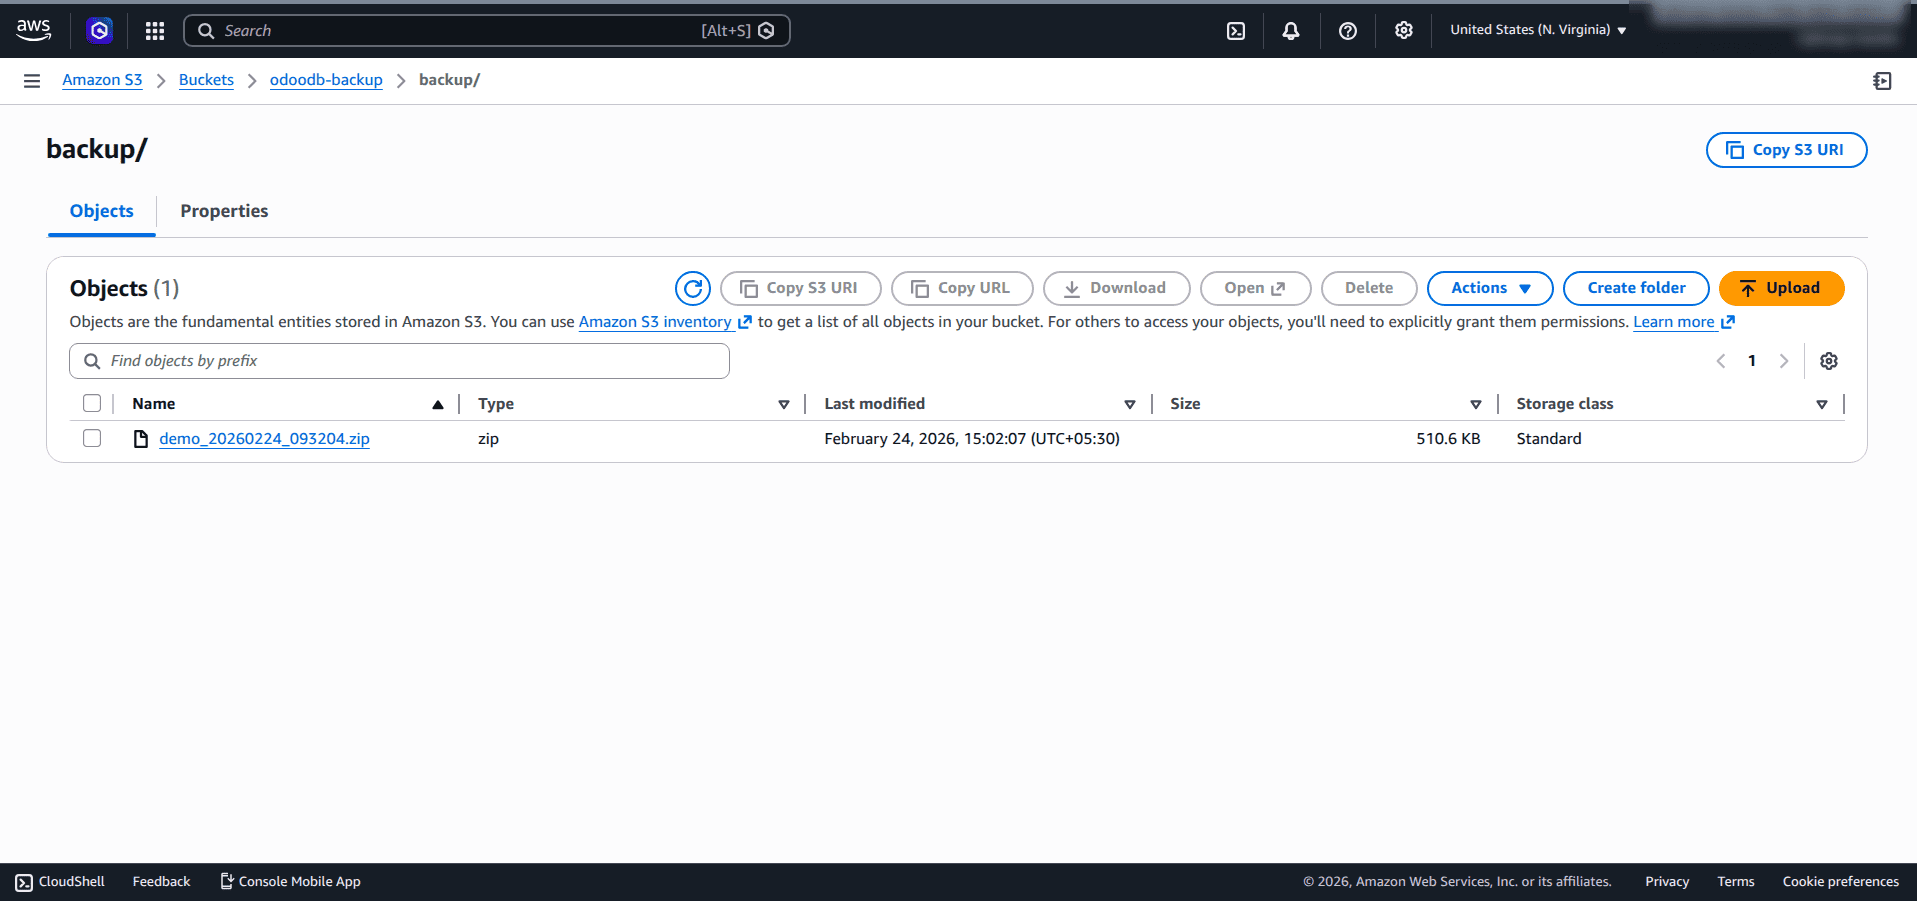Open the settings gear in top bar

(x=1404, y=31)
